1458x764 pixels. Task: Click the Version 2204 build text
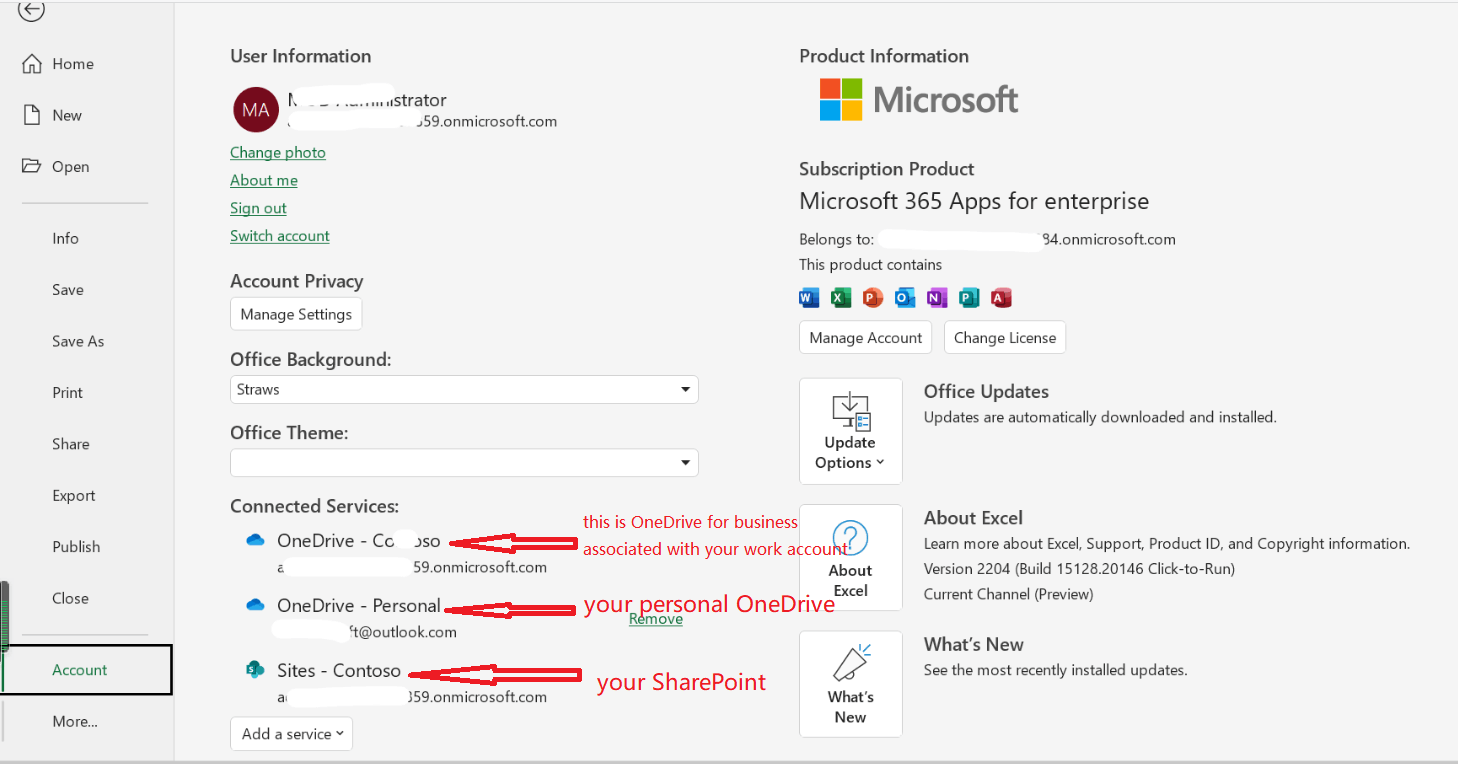pos(1079,569)
